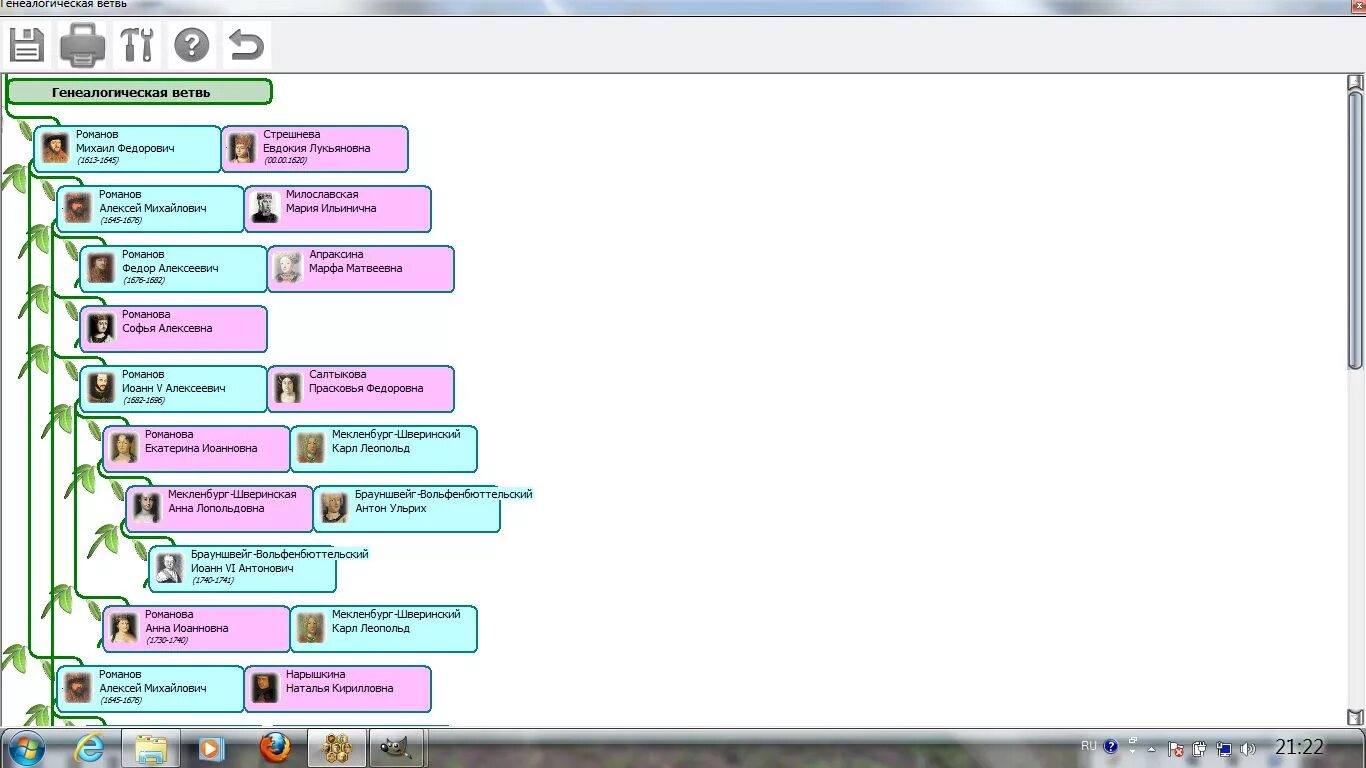
Task: Click portrait of Марфа Матвеевна
Action: [288, 268]
